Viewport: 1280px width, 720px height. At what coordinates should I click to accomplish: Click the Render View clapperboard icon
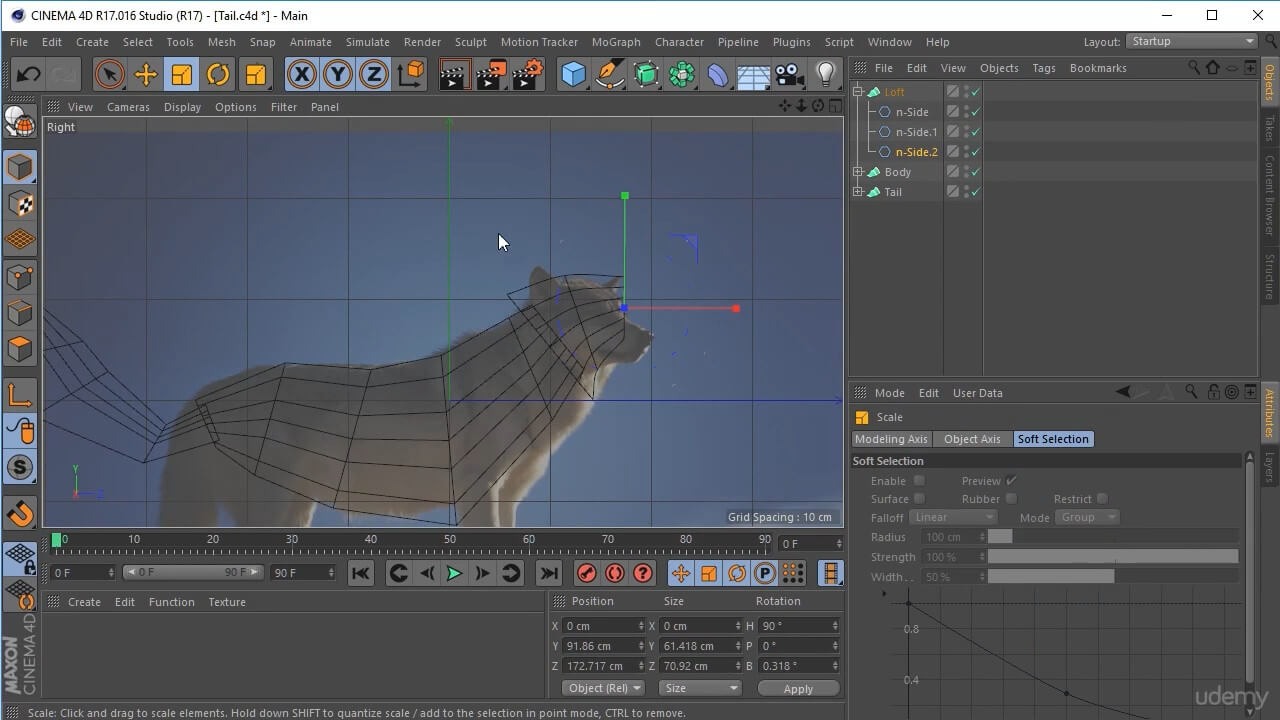[454, 75]
